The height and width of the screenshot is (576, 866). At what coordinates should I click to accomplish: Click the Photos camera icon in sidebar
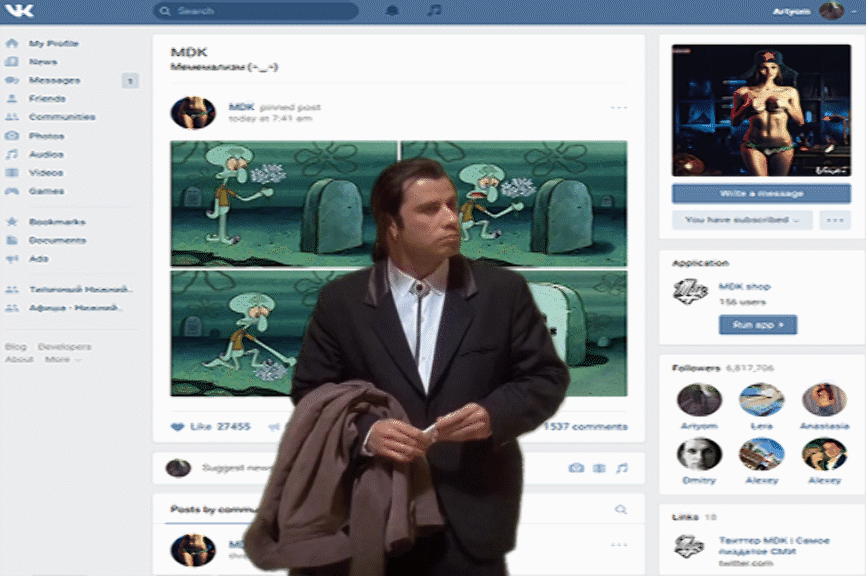click(x=12, y=135)
